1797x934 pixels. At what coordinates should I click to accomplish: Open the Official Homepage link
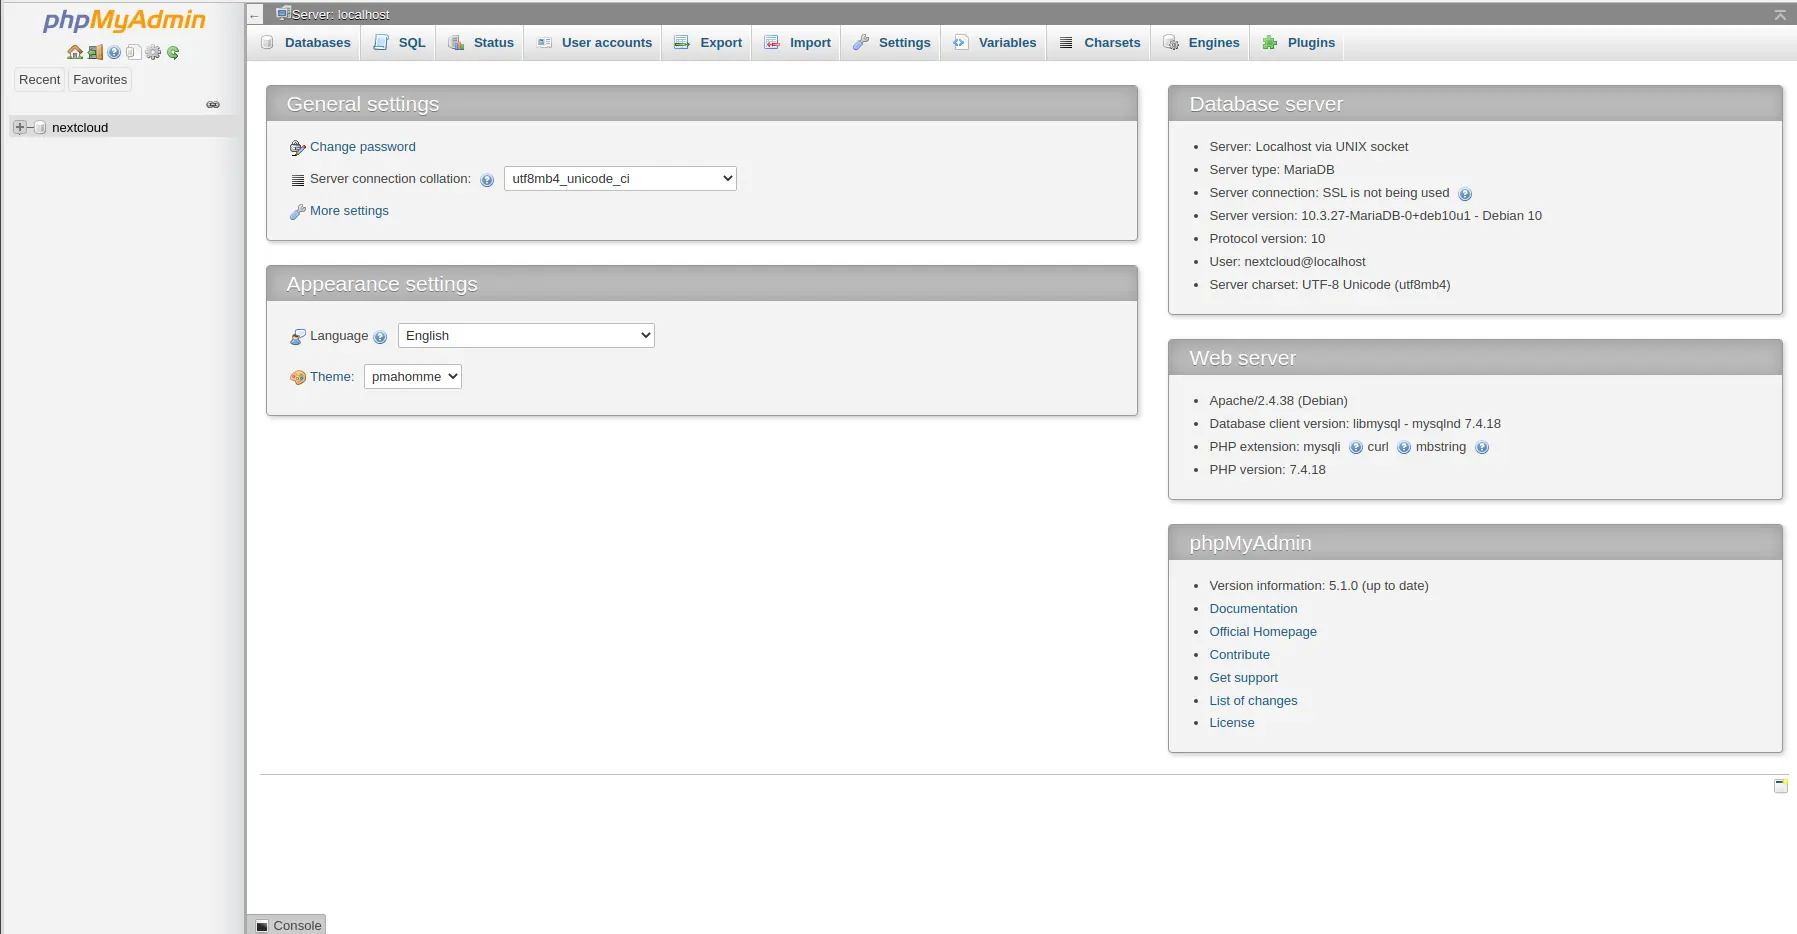pyautogui.click(x=1263, y=632)
